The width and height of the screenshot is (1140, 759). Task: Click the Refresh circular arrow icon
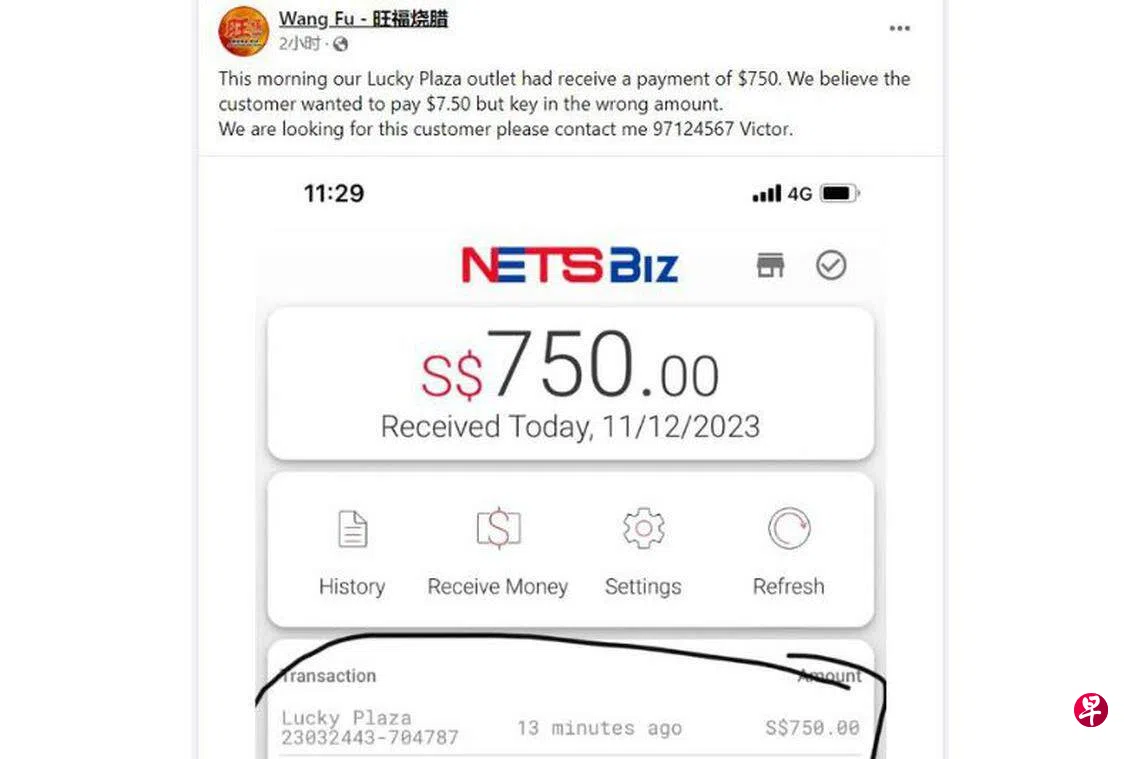pos(789,529)
